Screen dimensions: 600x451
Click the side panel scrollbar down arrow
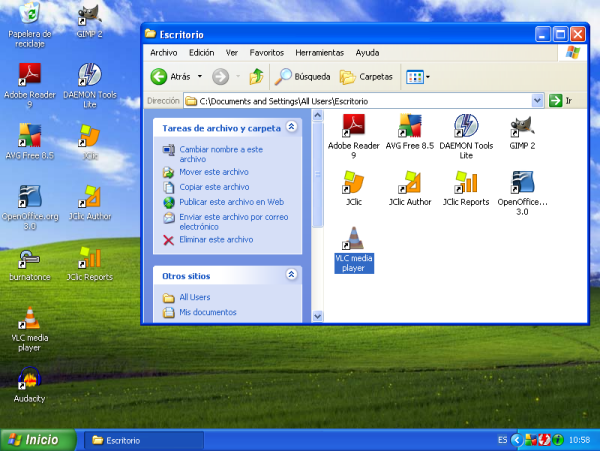coord(318,316)
